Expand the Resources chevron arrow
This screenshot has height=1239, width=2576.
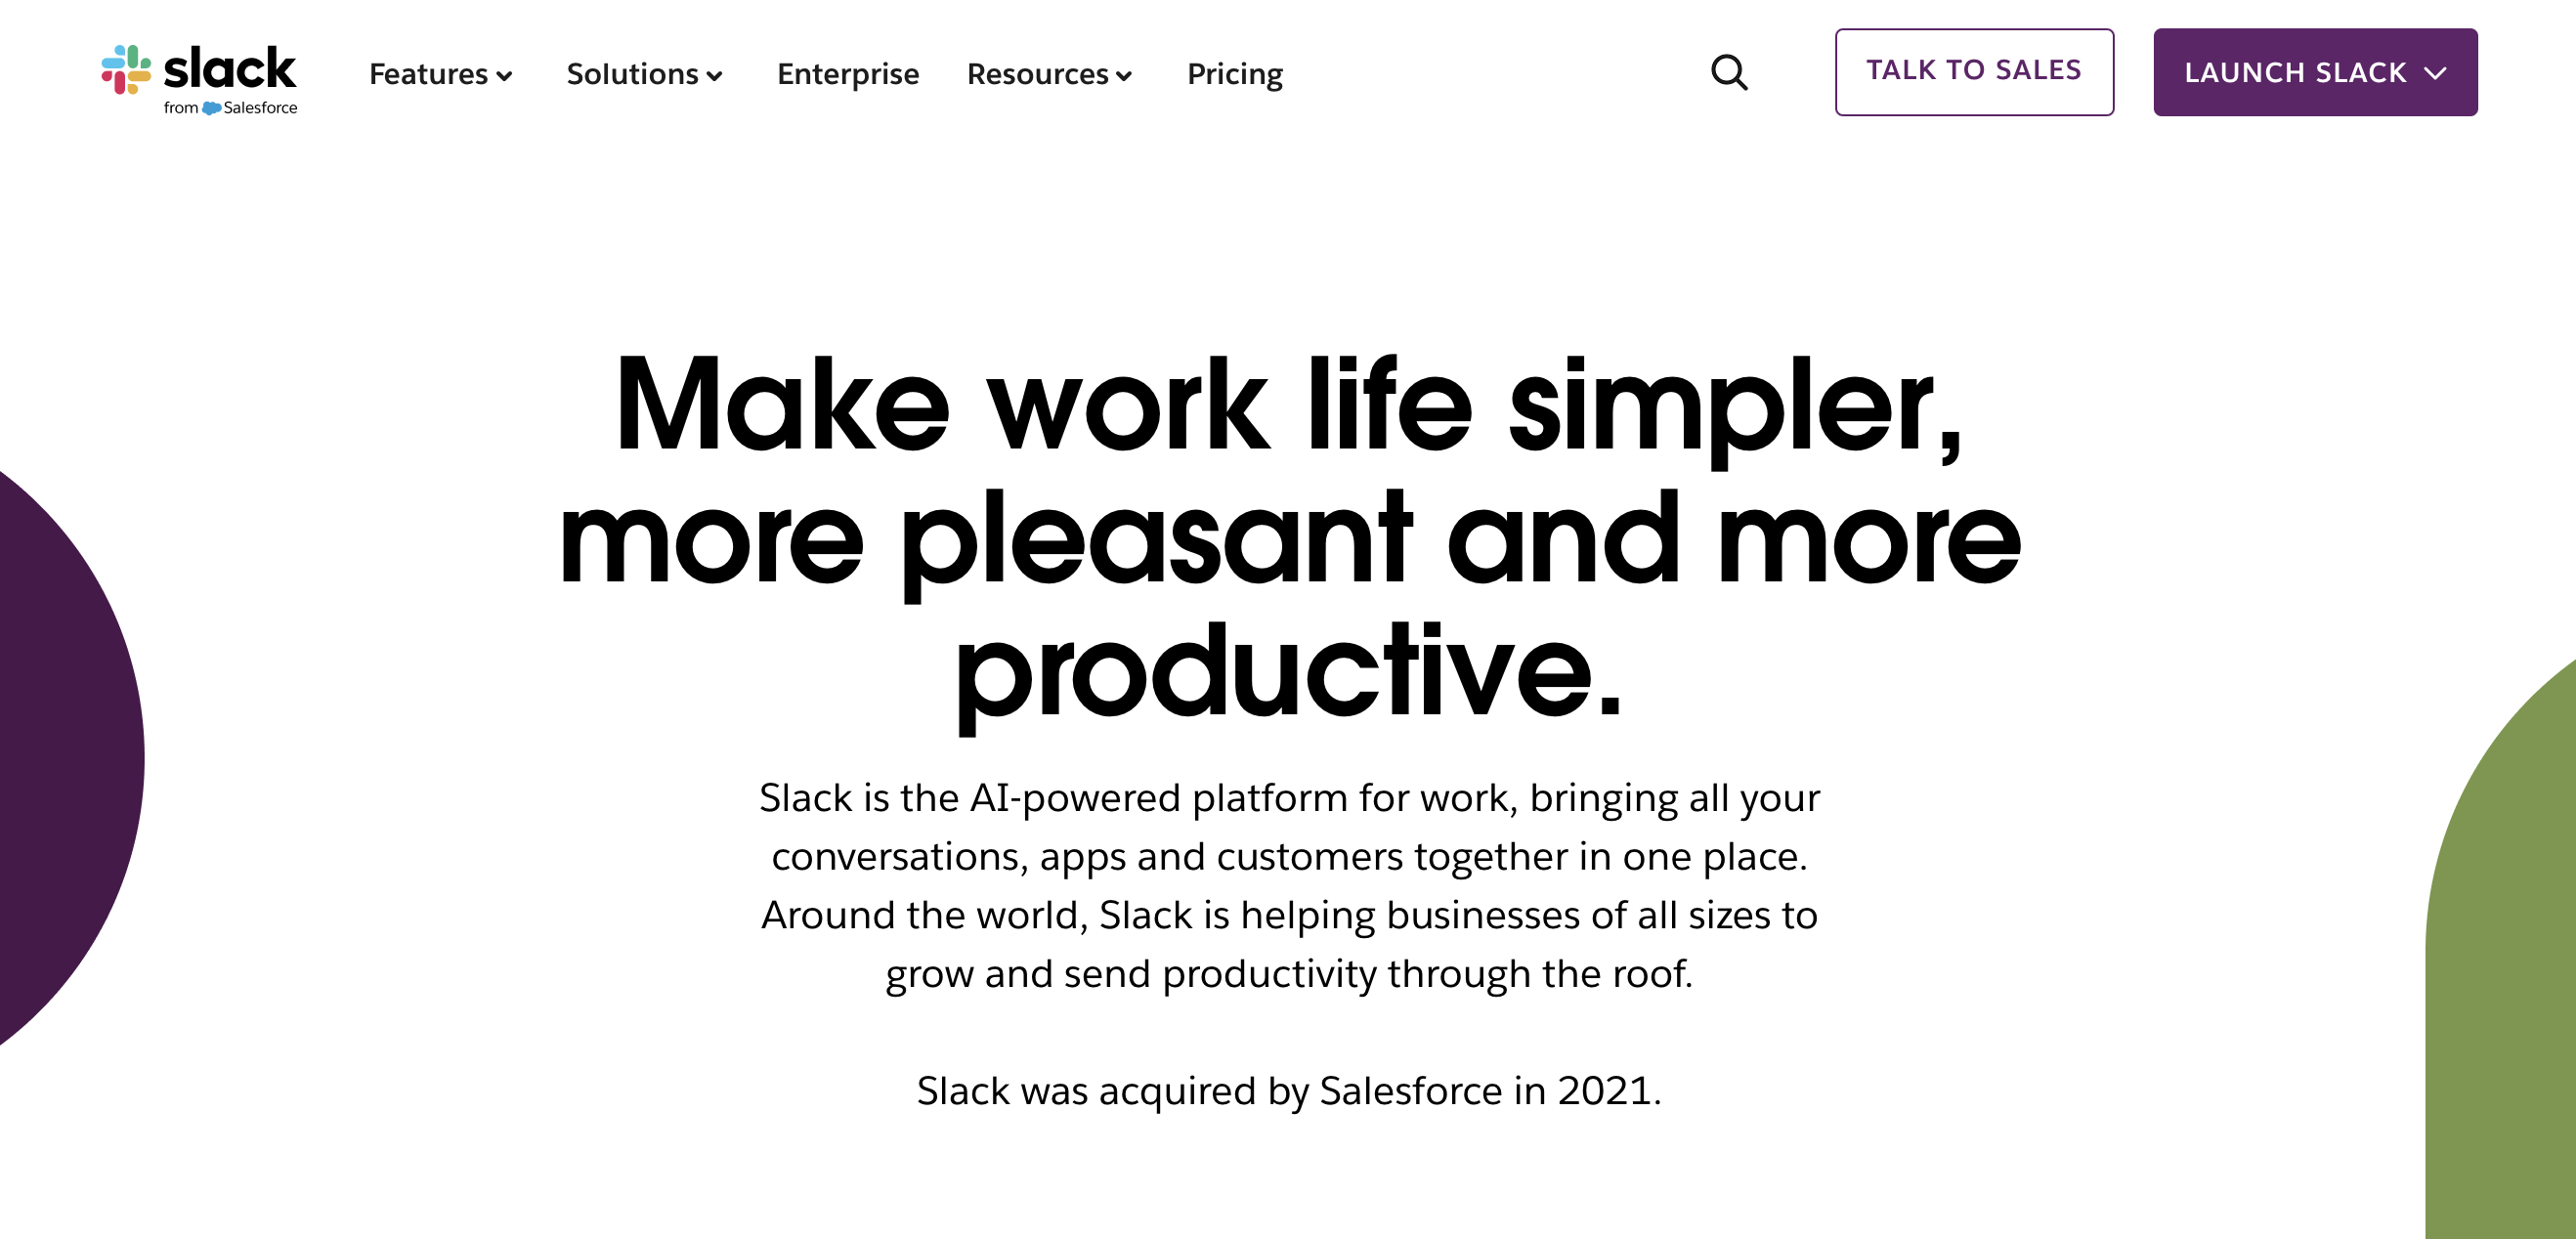(x=1124, y=76)
